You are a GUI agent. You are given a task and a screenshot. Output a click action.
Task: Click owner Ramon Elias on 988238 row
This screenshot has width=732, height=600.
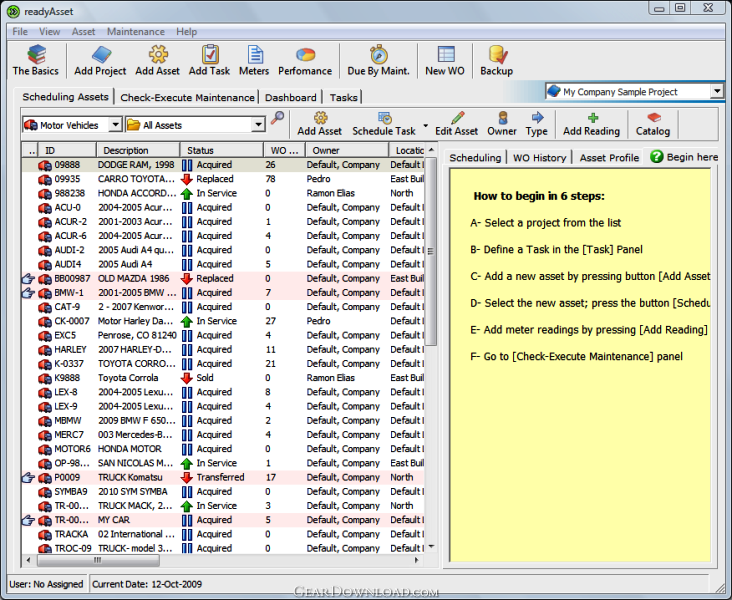(331, 193)
